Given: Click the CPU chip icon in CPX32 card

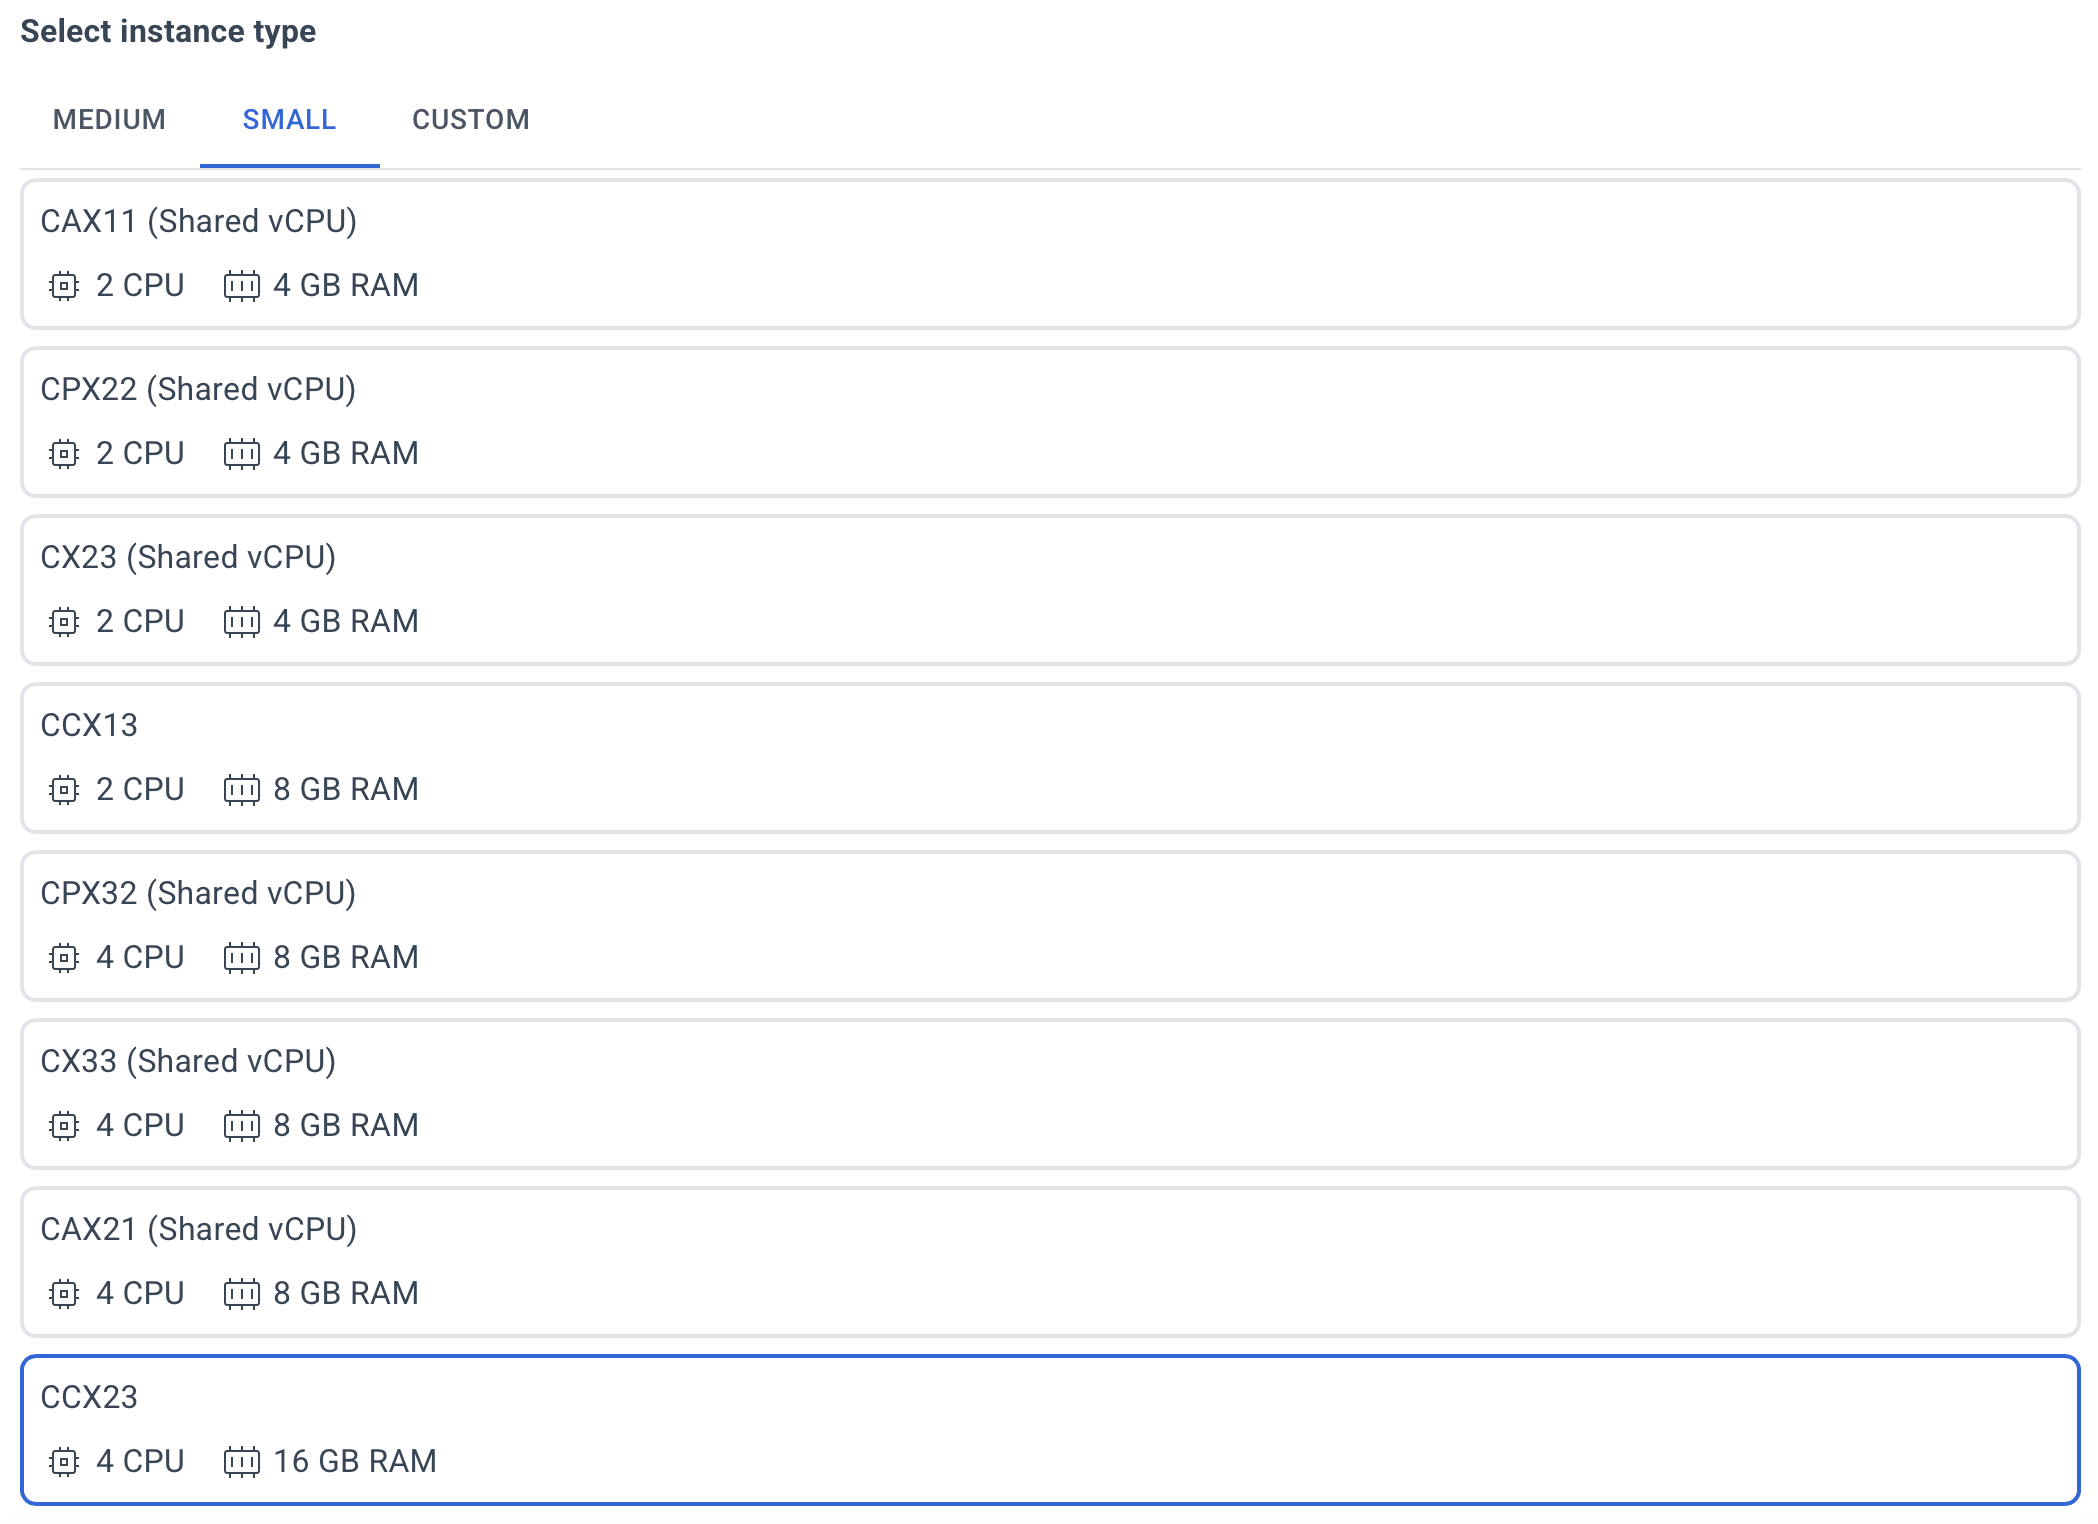Looking at the screenshot, I should pyautogui.click(x=63, y=958).
